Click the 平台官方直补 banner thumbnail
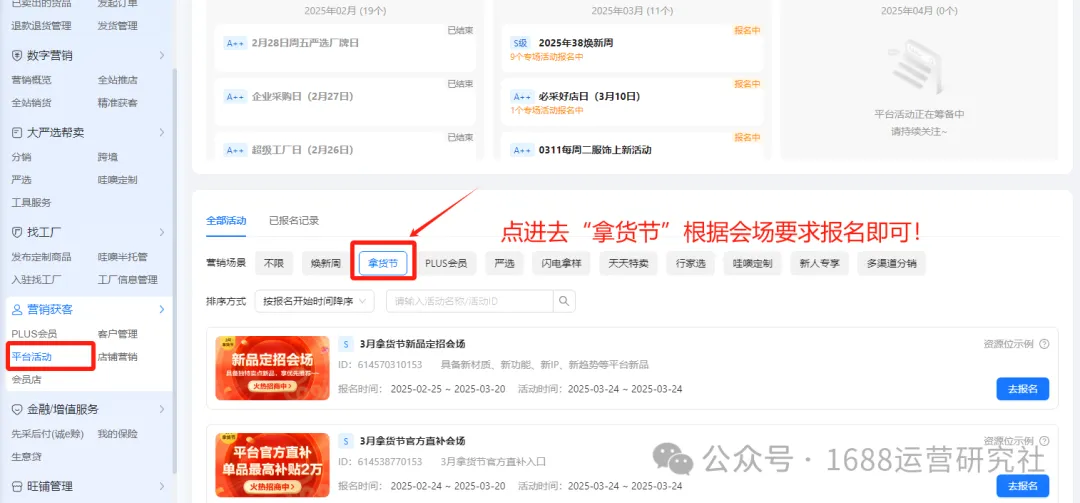Viewport: 1080px width, 503px height. pyautogui.click(x=273, y=465)
